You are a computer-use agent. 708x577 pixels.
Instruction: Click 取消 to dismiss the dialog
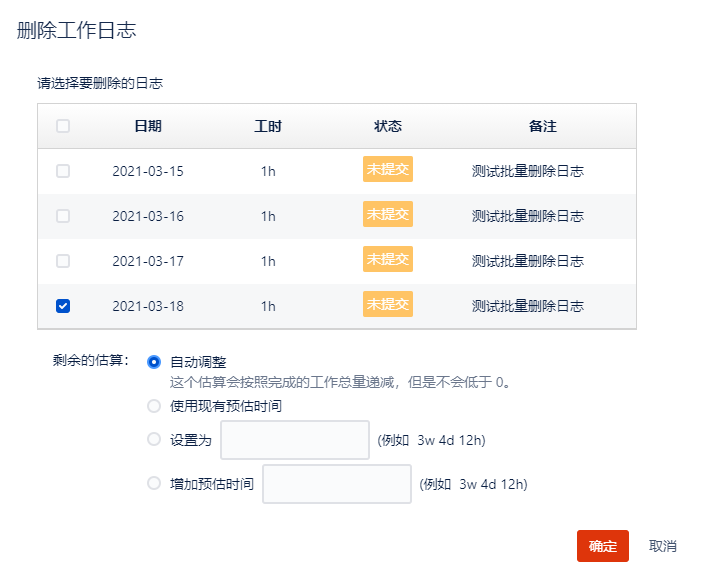coord(662,546)
